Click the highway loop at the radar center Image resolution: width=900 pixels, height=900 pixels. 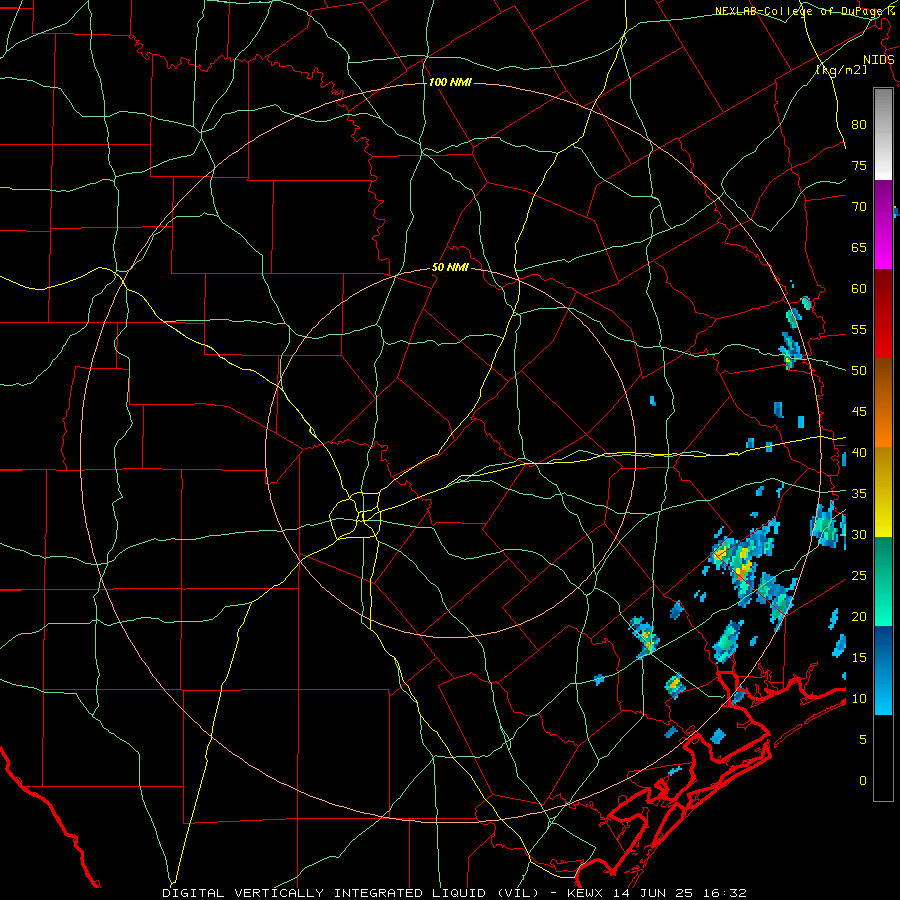point(355,515)
